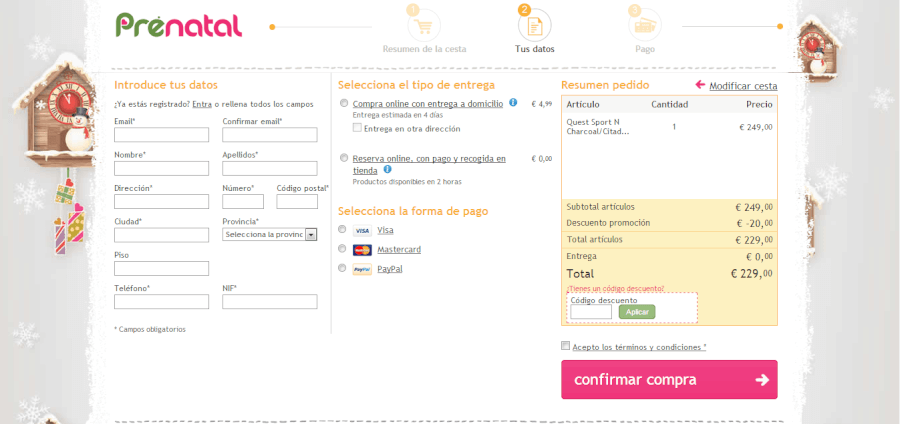900x424 pixels.
Task: Go to Resumen de la cesta step
Action: pyautogui.click(x=424, y=49)
